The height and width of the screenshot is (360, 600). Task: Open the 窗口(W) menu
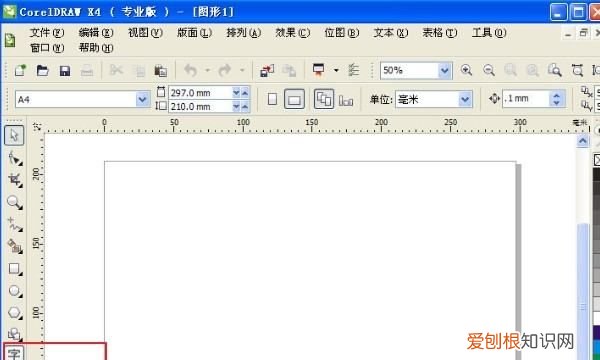click(x=47, y=48)
